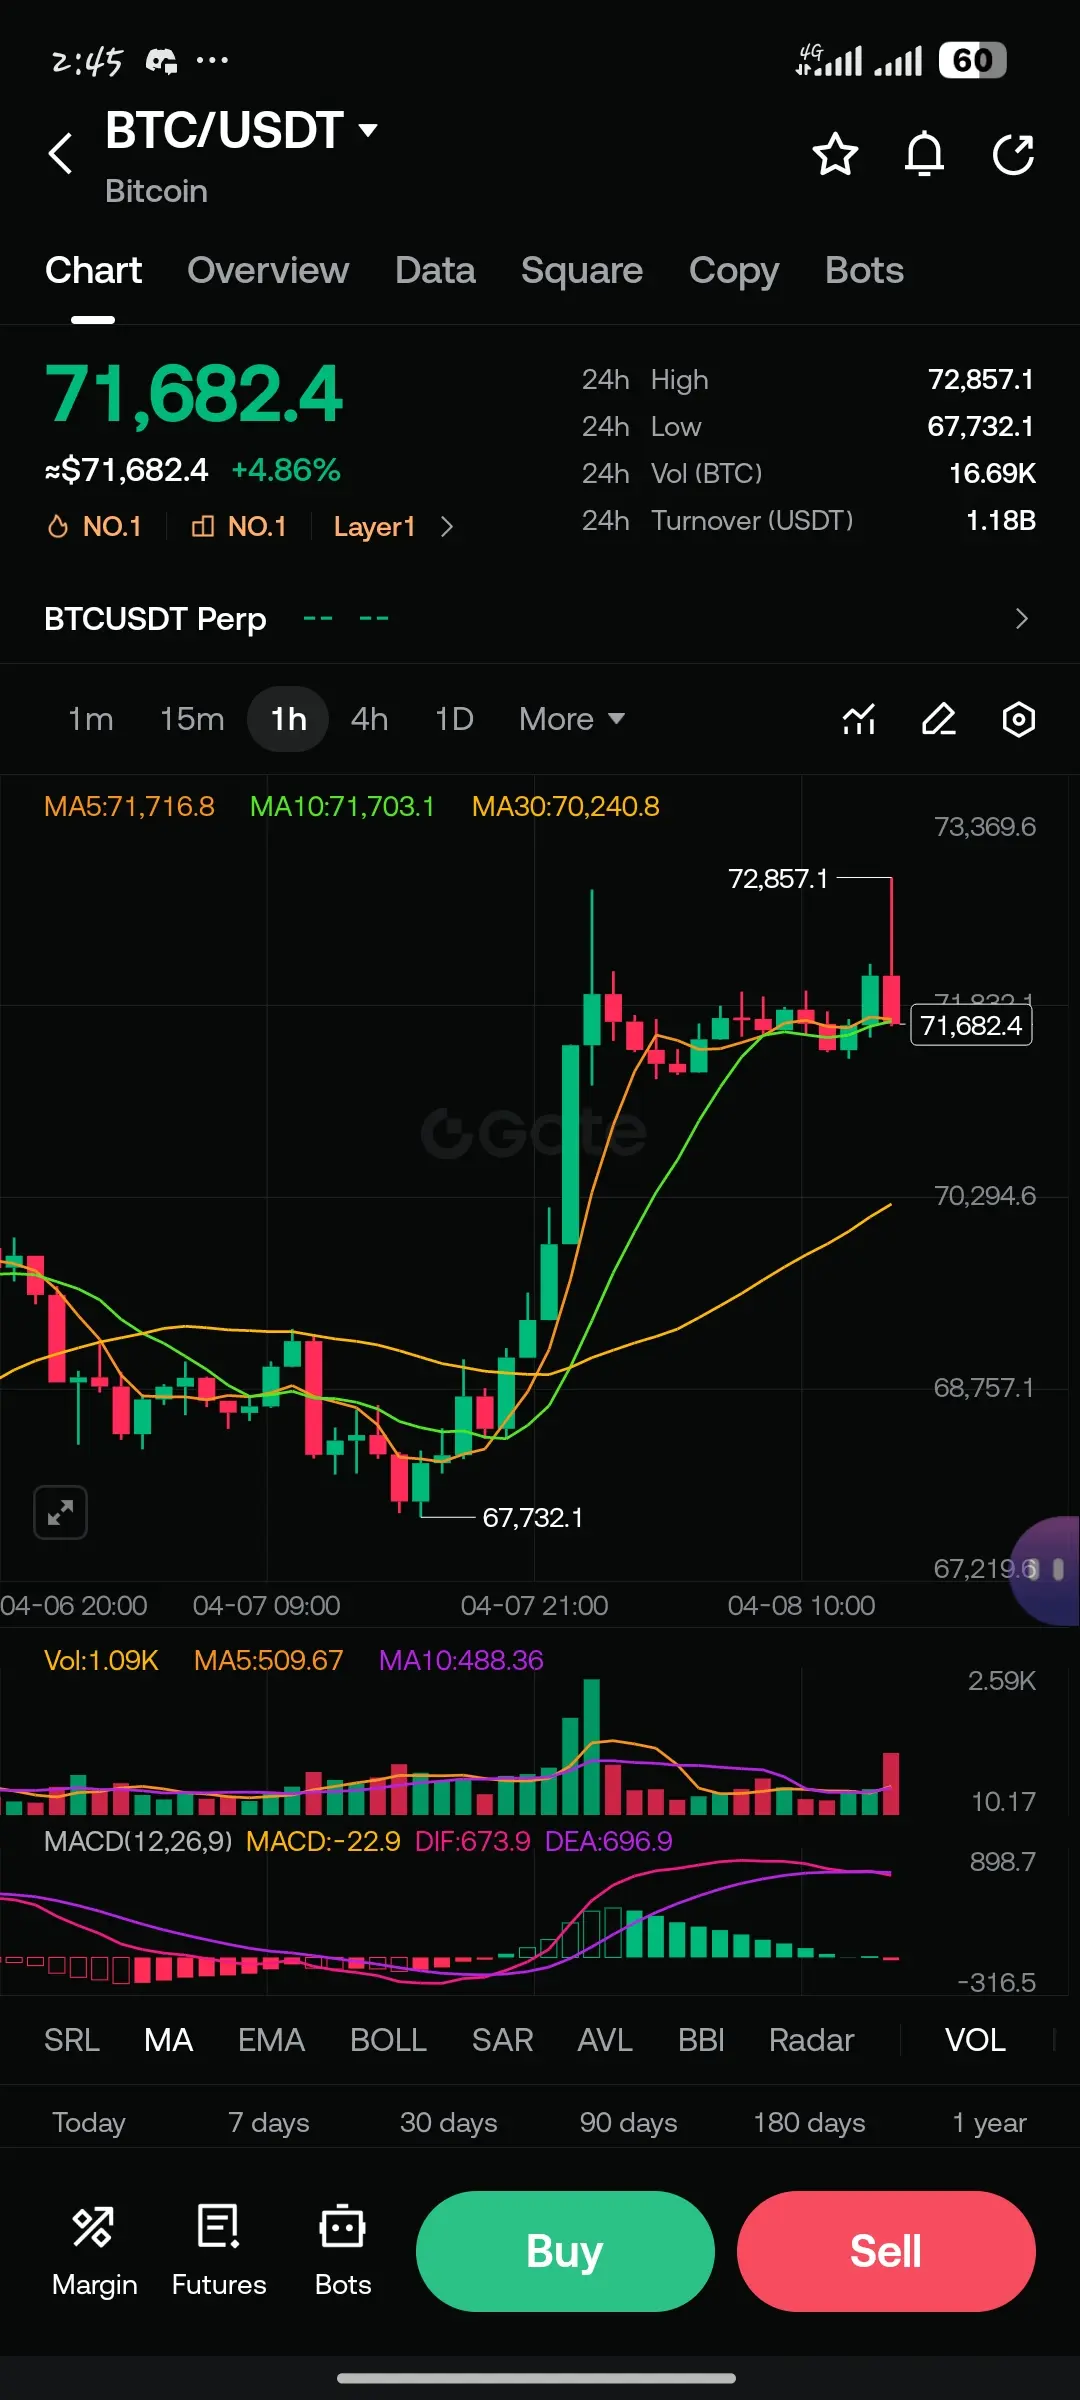Select the 180 days range
The height and width of the screenshot is (2400, 1080).
coord(809,2122)
